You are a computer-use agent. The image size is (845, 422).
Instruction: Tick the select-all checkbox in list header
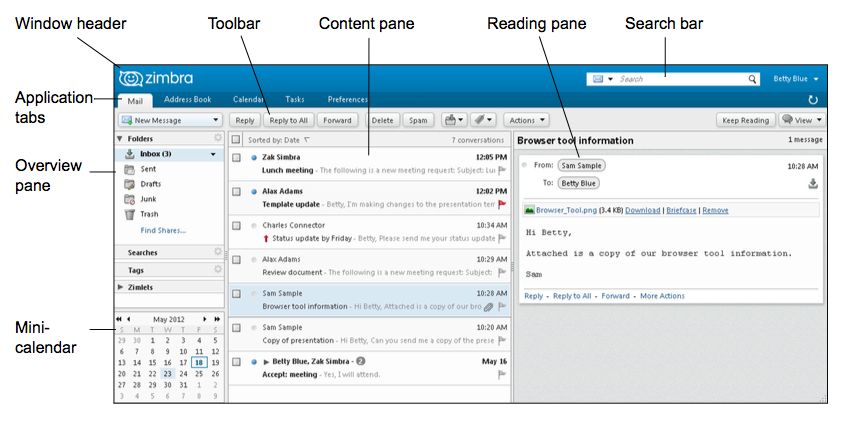(x=236, y=140)
